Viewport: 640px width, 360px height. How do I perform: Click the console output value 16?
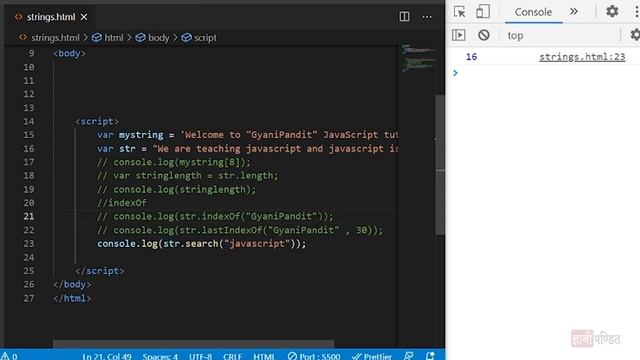(471, 57)
